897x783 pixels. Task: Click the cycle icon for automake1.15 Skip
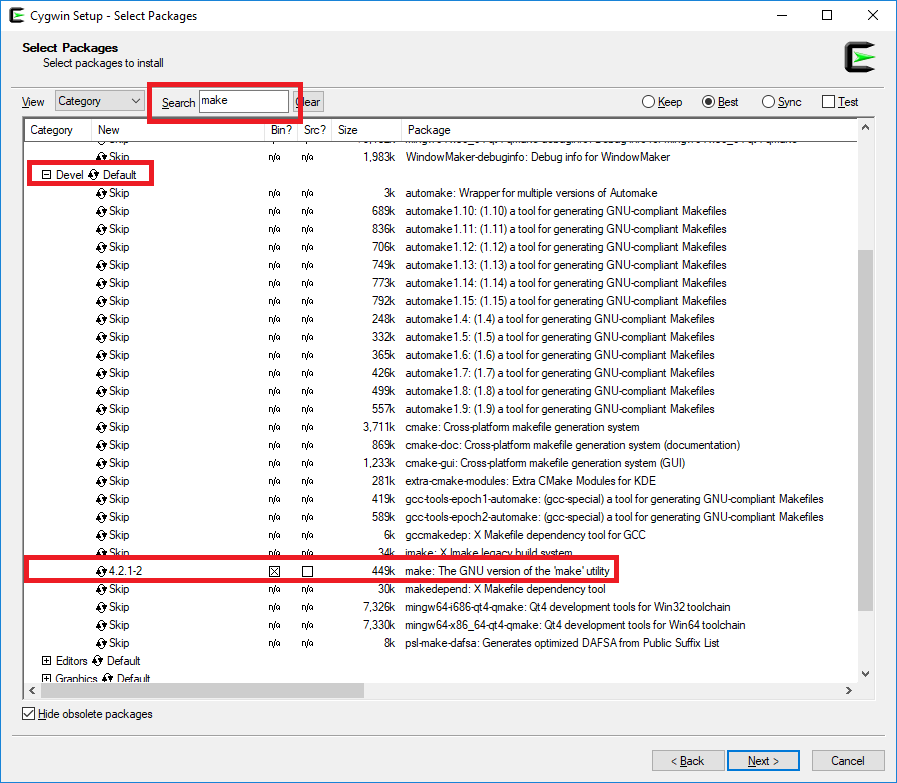tap(101, 301)
